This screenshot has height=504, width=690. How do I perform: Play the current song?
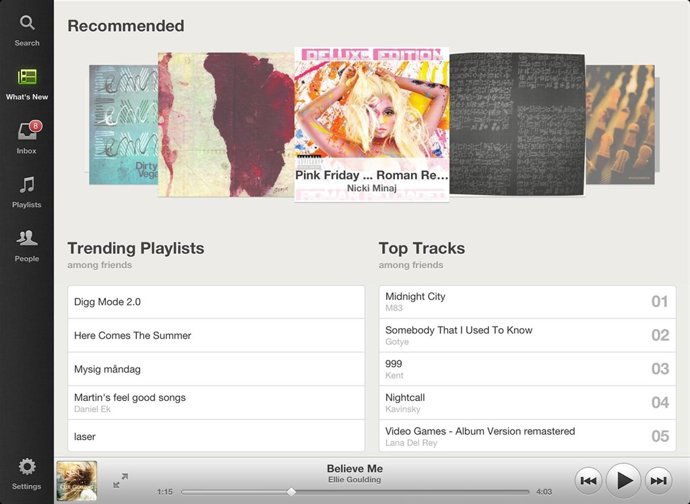pos(624,480)
